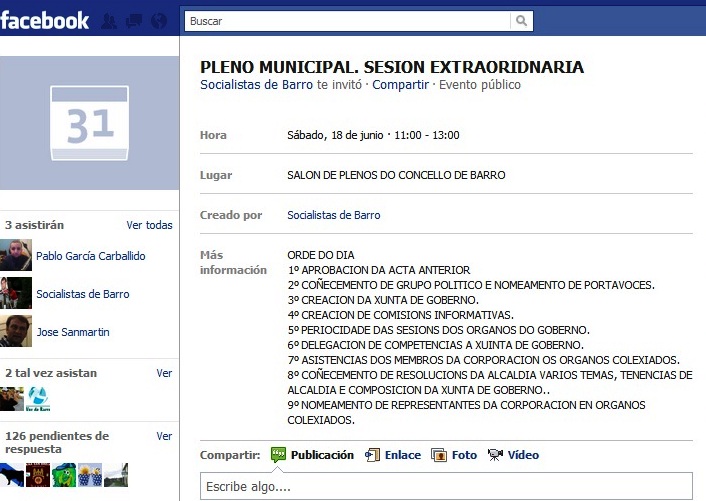Click the Facebook logo
706x501 pixels.
(x=45, y=20)
